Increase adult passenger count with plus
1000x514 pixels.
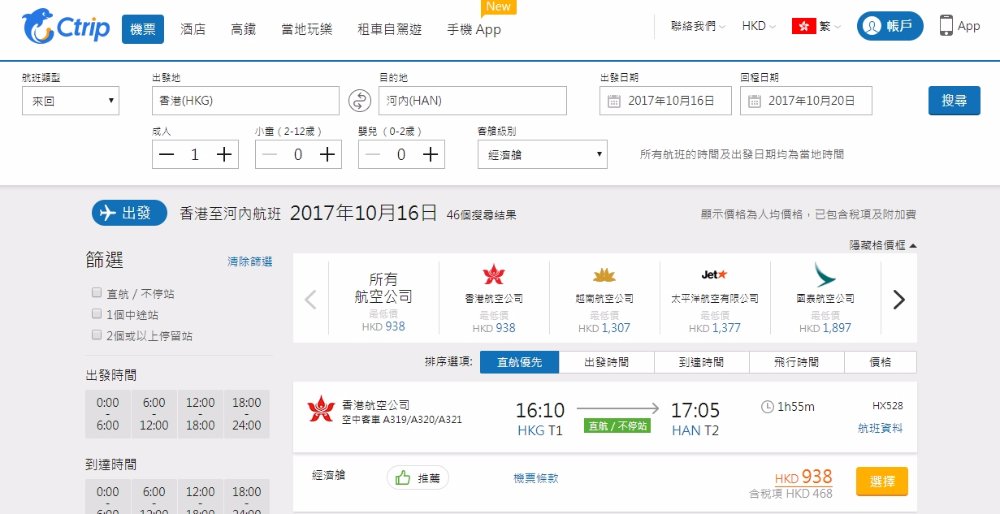coord(225,154)
